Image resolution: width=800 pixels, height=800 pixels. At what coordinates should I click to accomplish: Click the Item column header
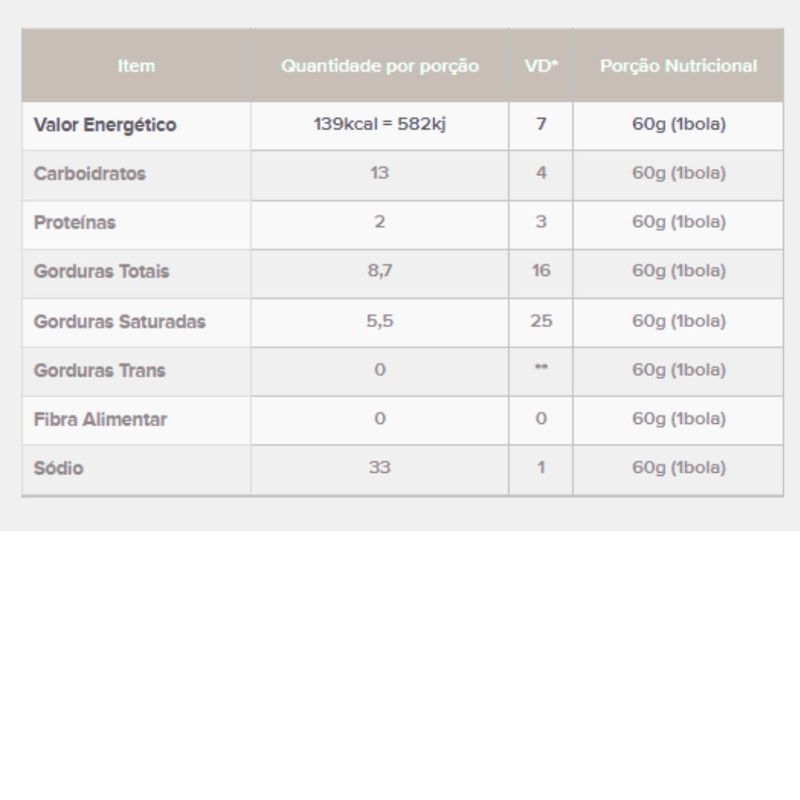click(x=136, y=66)
